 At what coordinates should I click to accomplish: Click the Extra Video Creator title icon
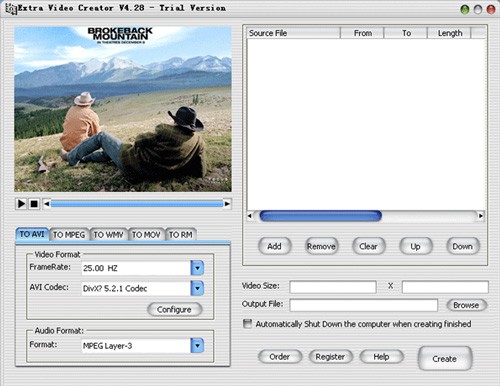click(x=11, y=9)
